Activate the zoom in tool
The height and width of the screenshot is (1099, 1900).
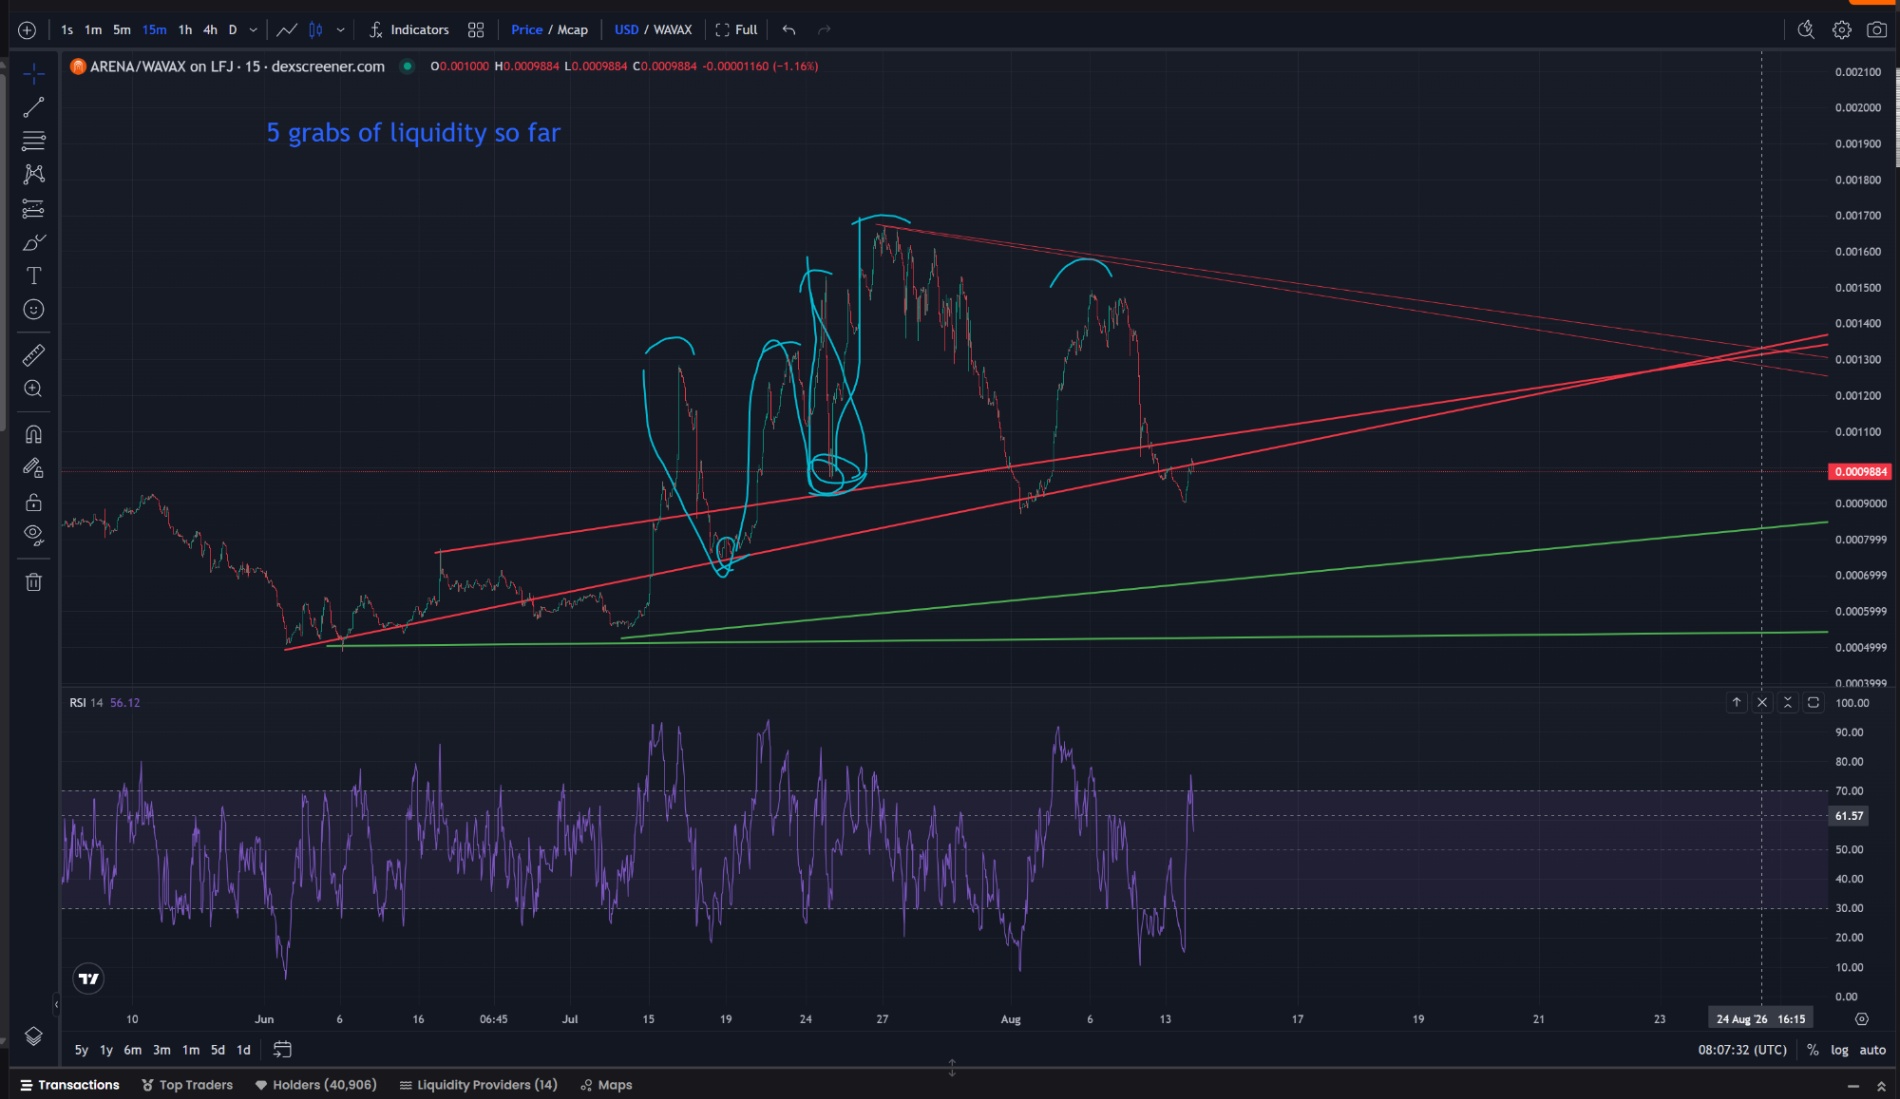click(x=33, y=389)
